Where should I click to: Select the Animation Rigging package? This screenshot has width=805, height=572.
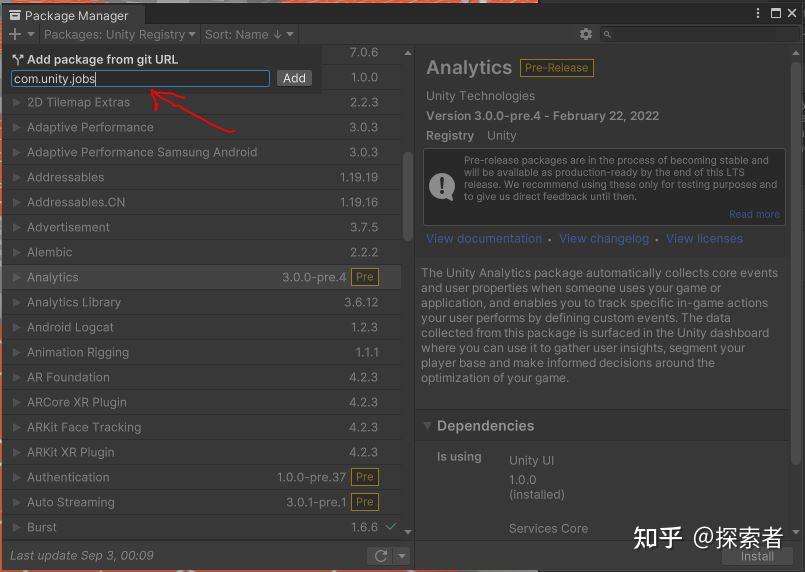202,352
